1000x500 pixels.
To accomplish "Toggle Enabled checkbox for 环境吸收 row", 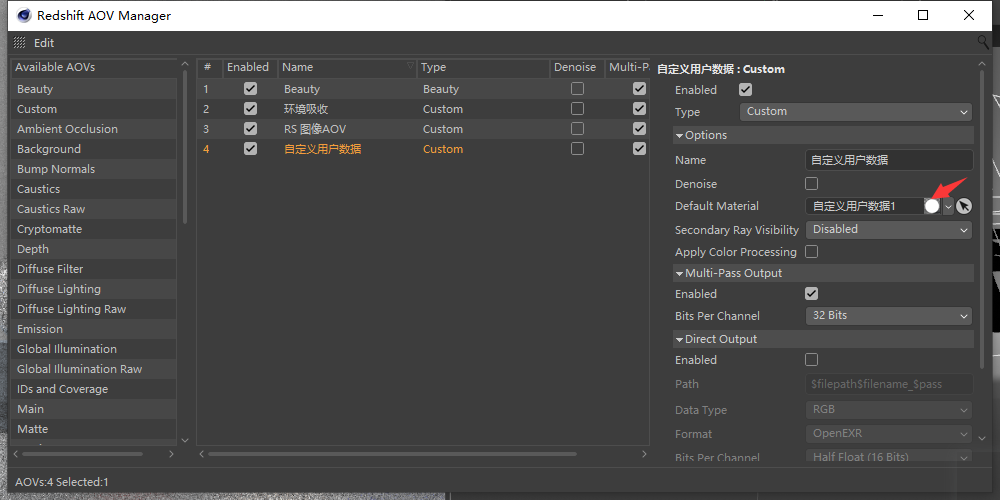I will click(250, 109).
